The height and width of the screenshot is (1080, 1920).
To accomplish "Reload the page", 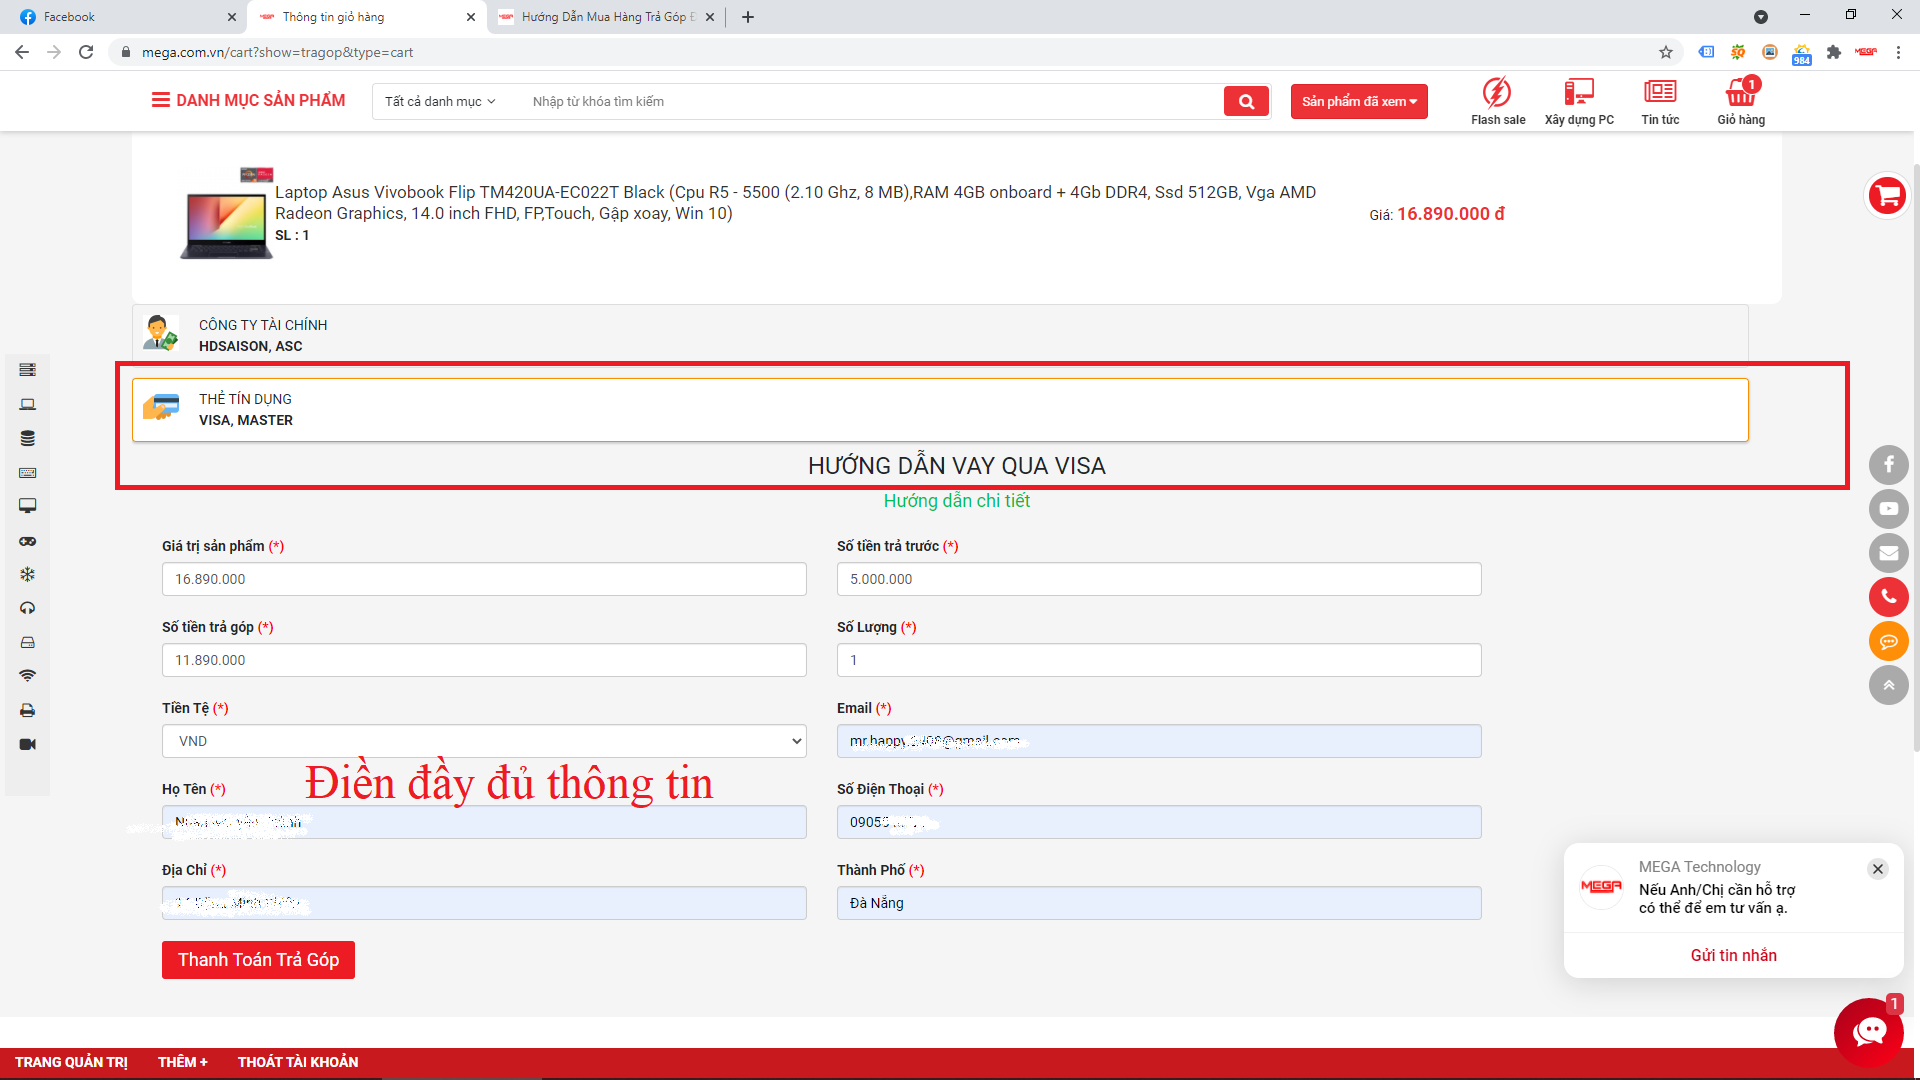I will [86, 52].
